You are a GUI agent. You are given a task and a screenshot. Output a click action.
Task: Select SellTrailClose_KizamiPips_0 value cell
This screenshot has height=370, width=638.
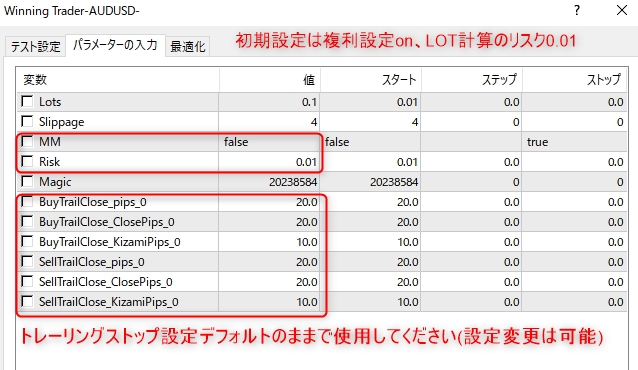coord(269,302)
